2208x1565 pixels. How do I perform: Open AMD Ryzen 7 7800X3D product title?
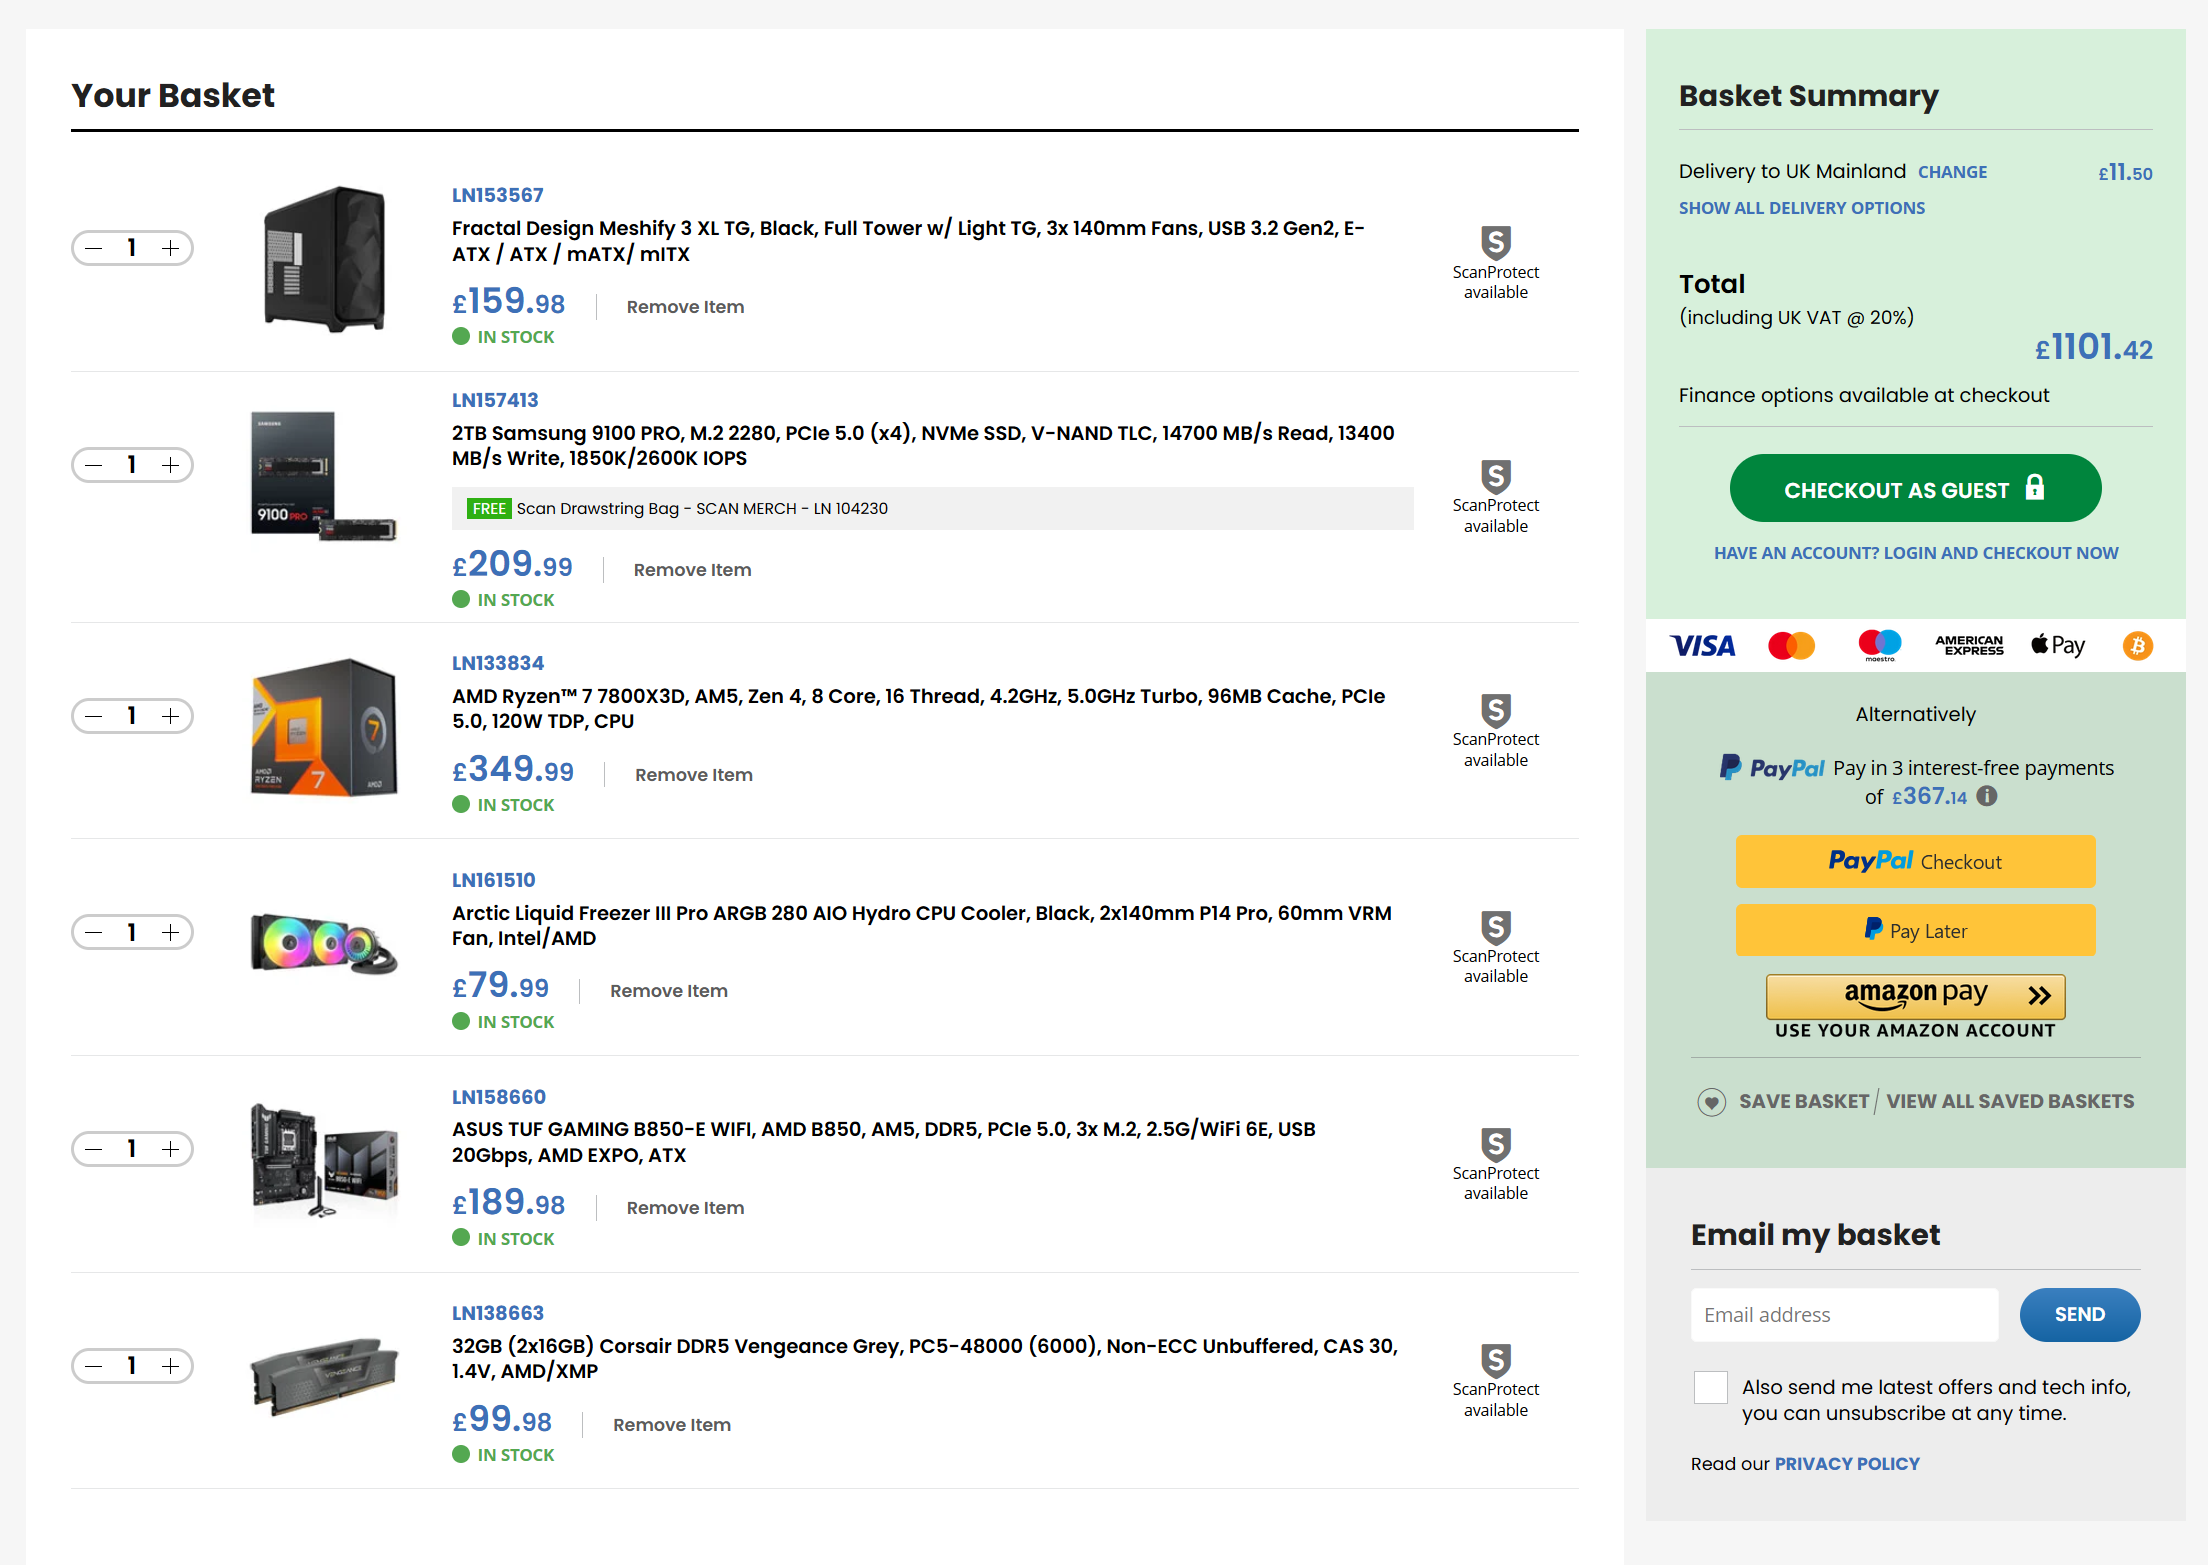click(918, 709)
